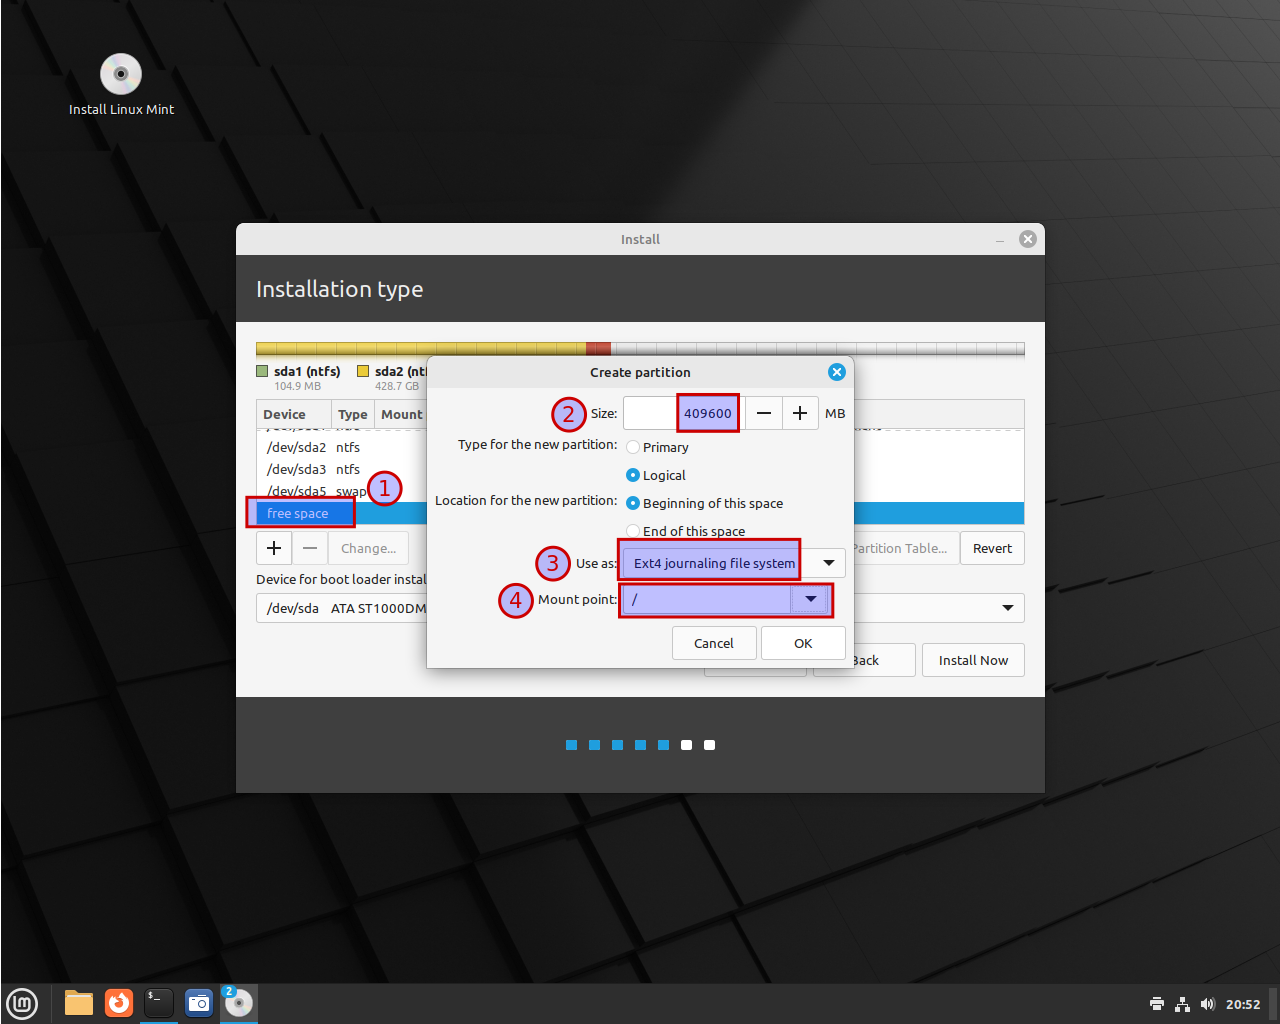1280x1024 pixels.
Task: Click the sda1 (ntfs) legend swatch
Action: [262, 371]
